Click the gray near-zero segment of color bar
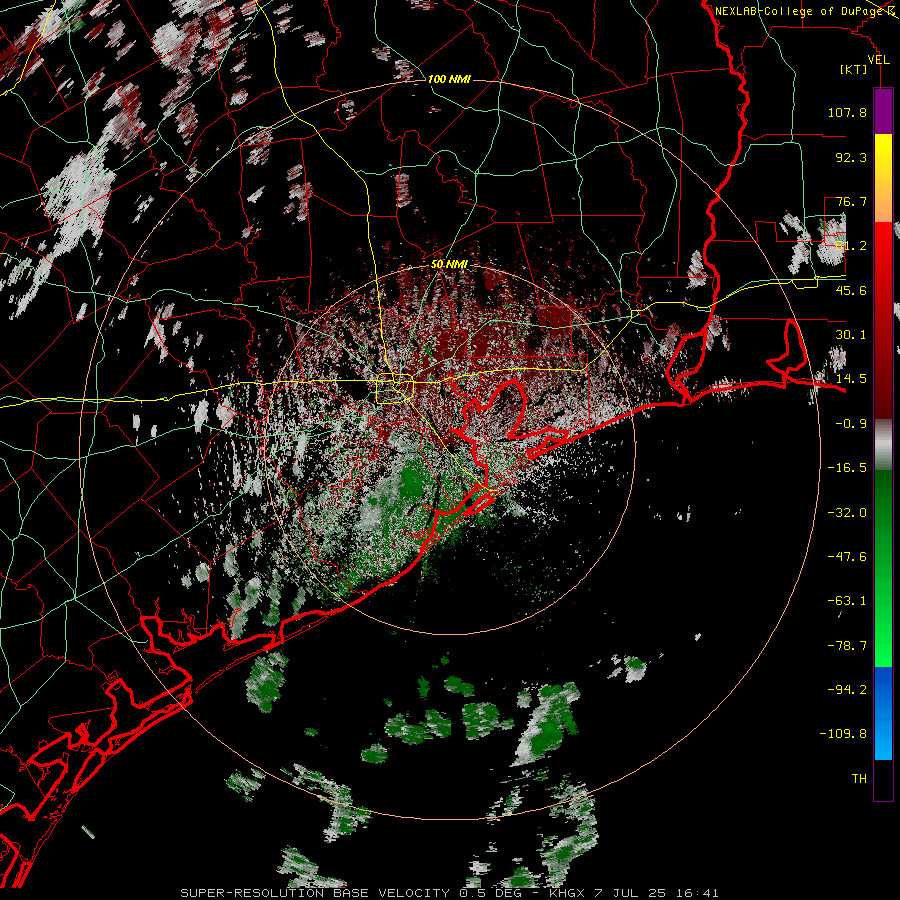900x900 pixels. pos(883,444)
